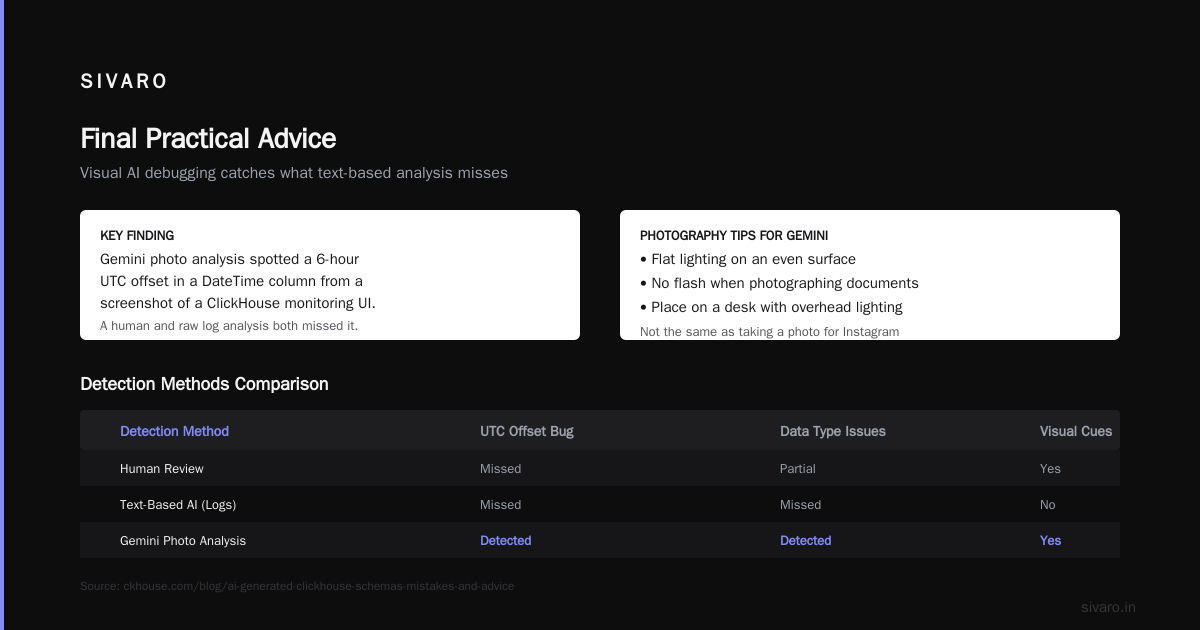Viewport: 1200px width, 630px height.
Task: Click 'Gemini photo analysis spotted a 6-hour' line
Action: (229, 259)
